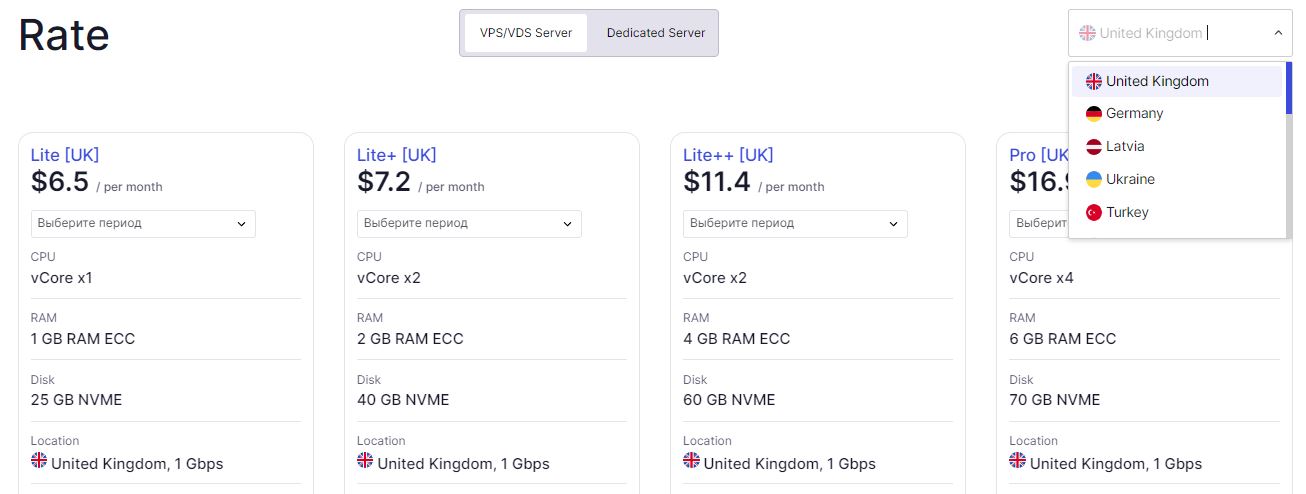Click UK flag in Lite+ plan location
Image resolution: width=1306 pixels, height=494 pixels.
(x=365, y=460)
